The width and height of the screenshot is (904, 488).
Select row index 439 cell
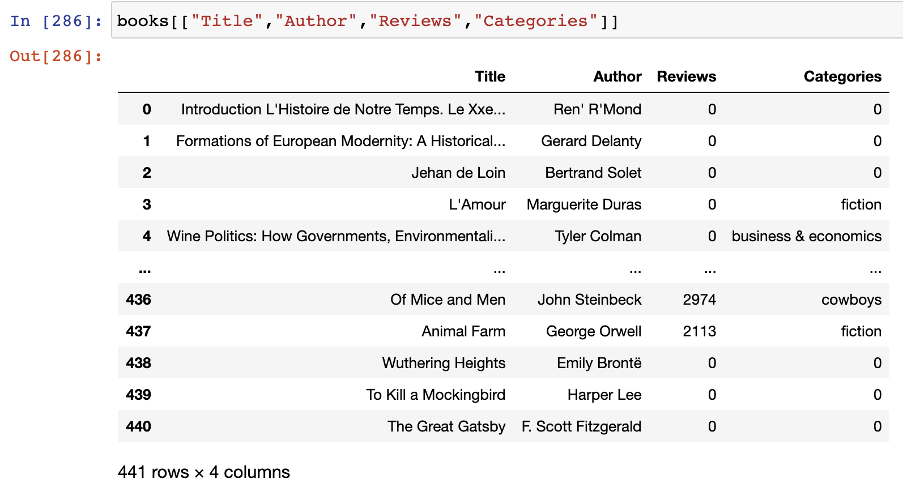(138, 395)
